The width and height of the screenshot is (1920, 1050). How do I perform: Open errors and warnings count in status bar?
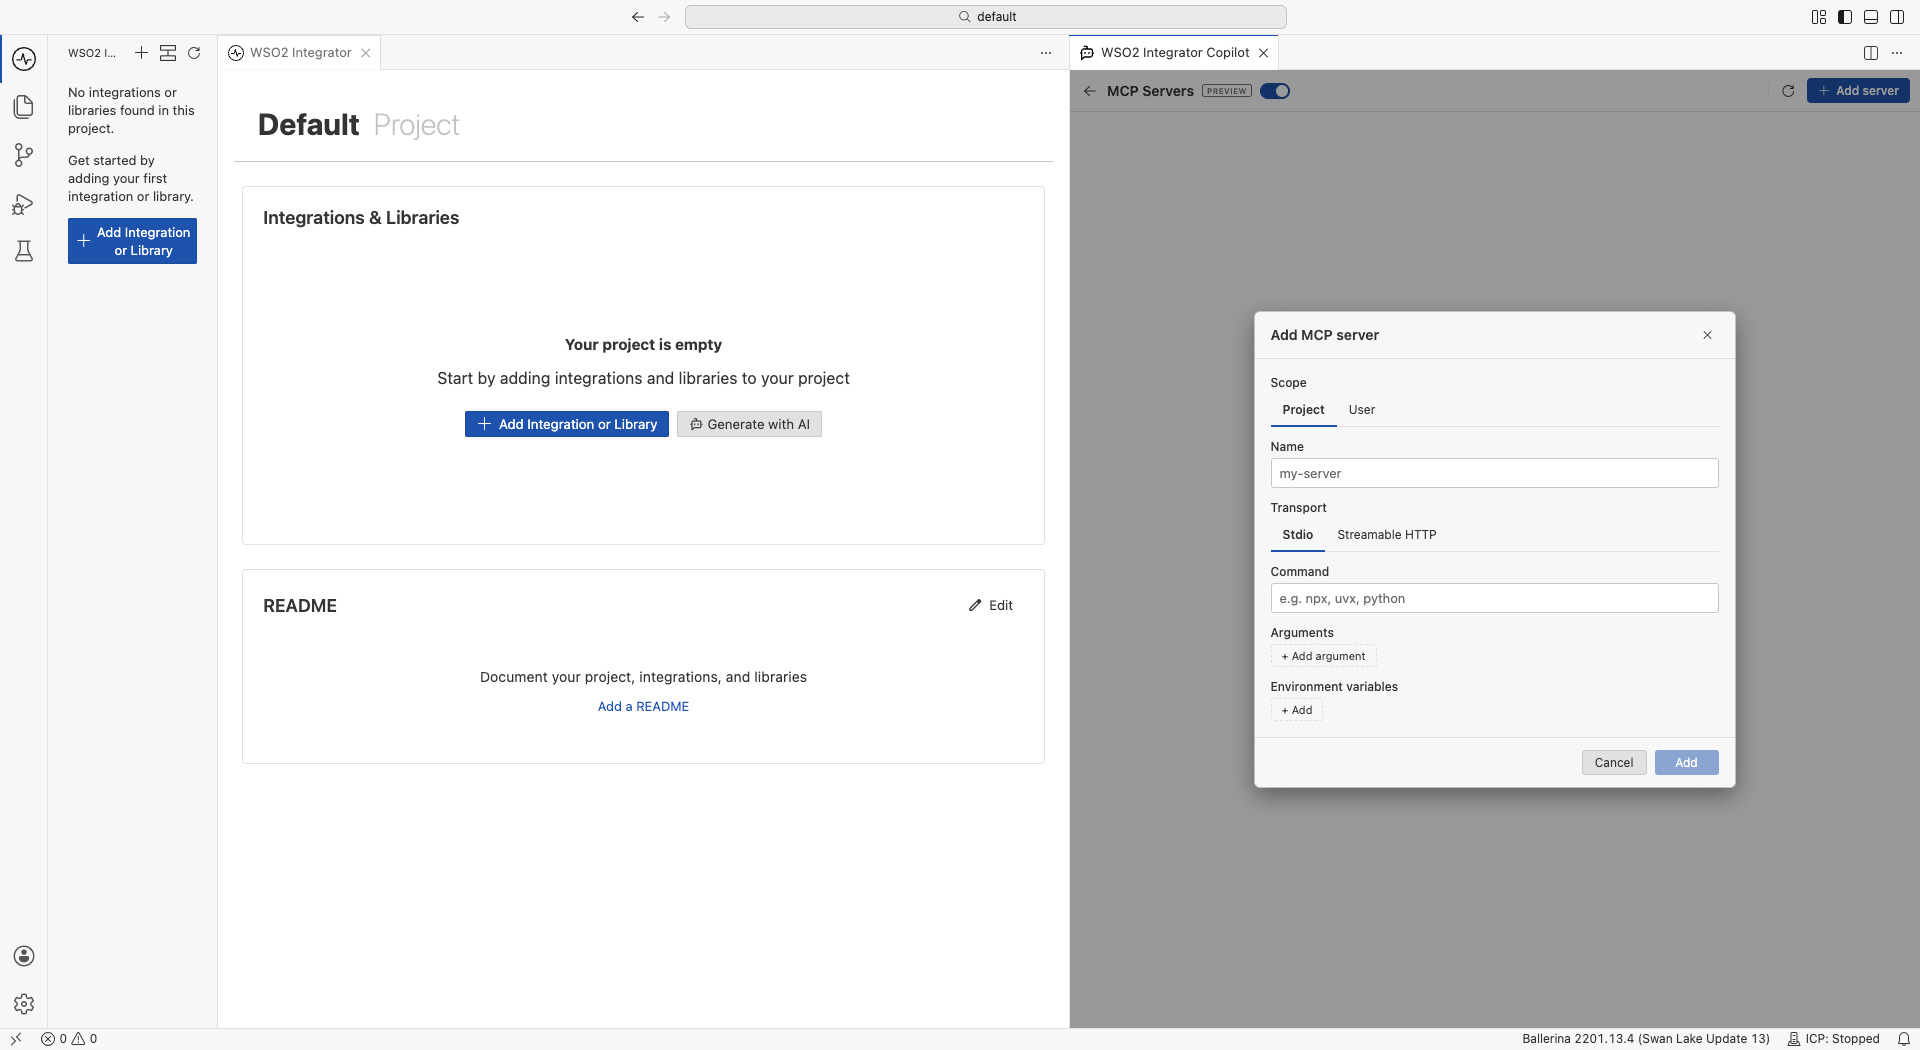click(69, 1039)
